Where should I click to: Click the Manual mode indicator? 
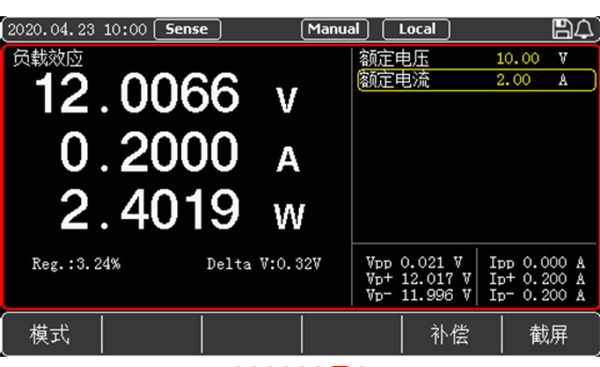click(334, 29)
